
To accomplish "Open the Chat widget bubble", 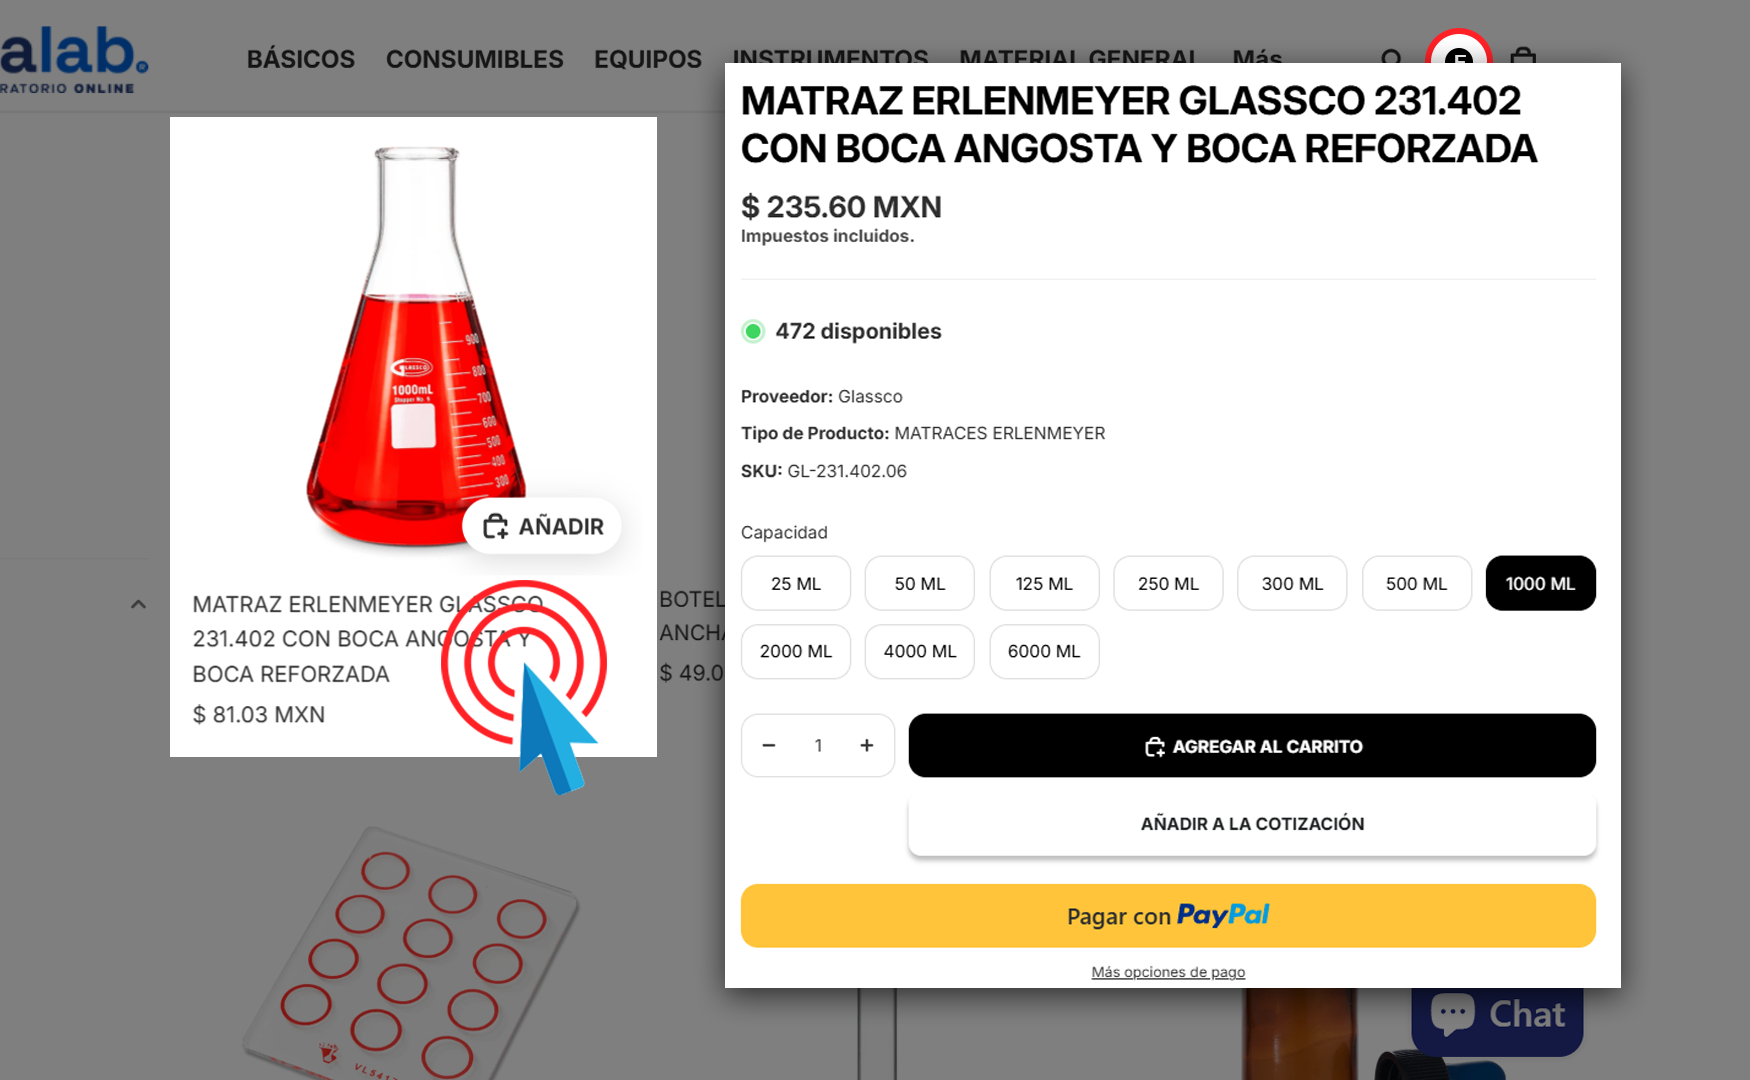I will pos(1497,1017).
